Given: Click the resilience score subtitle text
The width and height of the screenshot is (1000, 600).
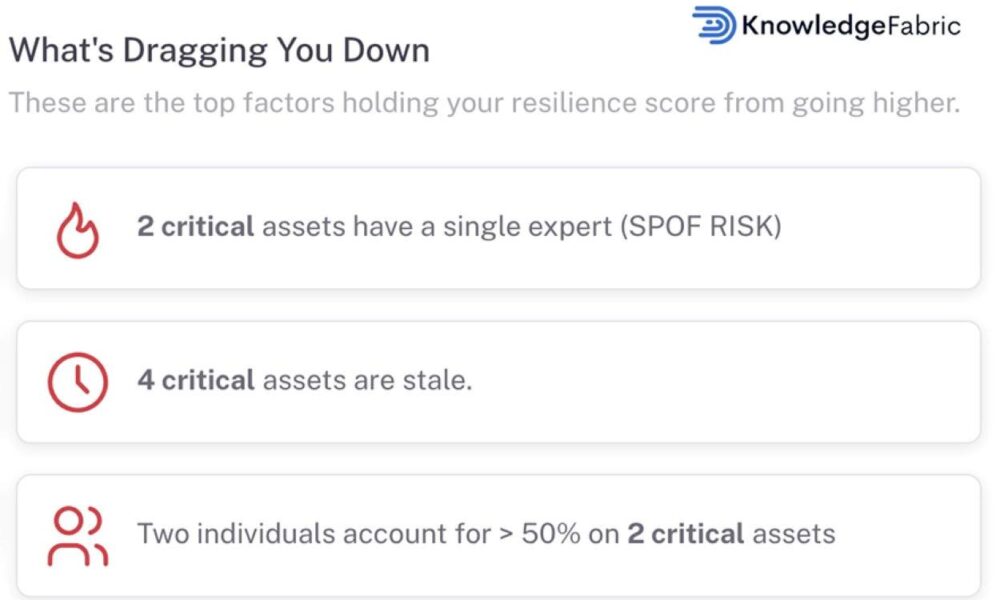Looking at the screenshot, I should click(x=485, y=103).
